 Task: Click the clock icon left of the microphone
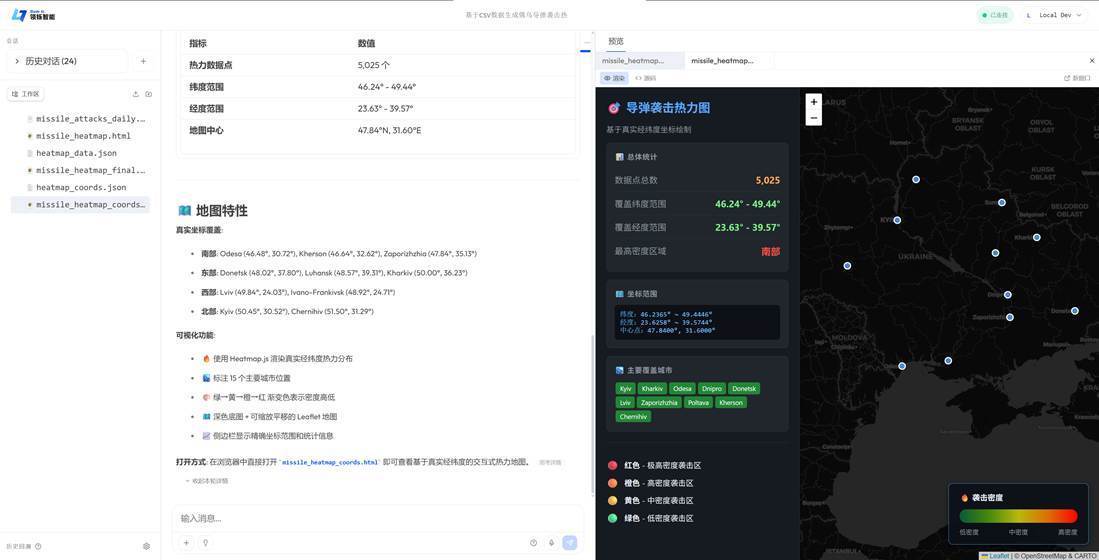[x=533, y=542]
